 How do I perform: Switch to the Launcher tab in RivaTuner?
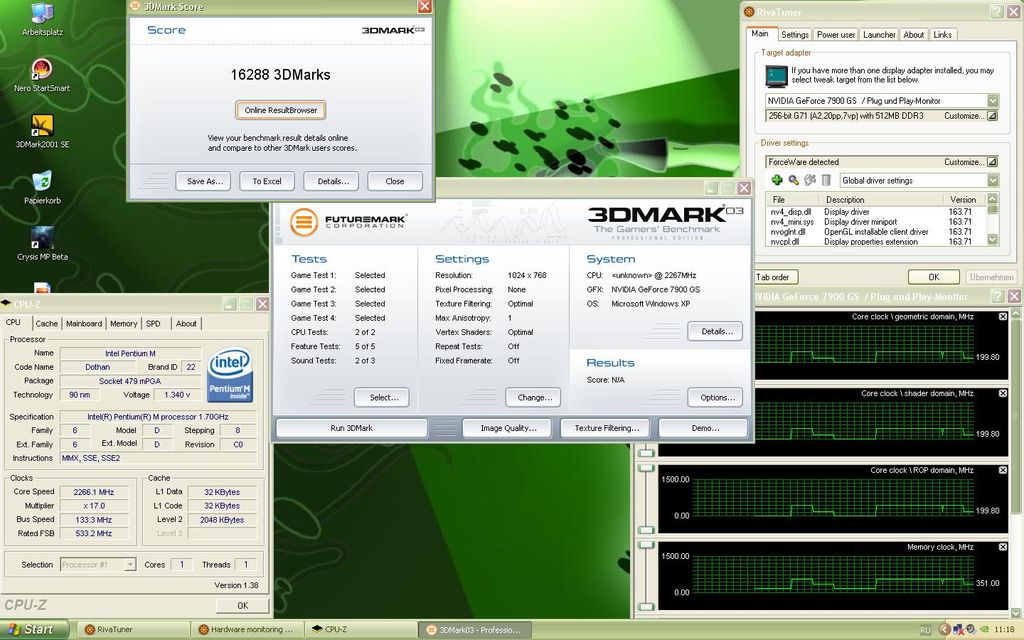click(879, 35)
